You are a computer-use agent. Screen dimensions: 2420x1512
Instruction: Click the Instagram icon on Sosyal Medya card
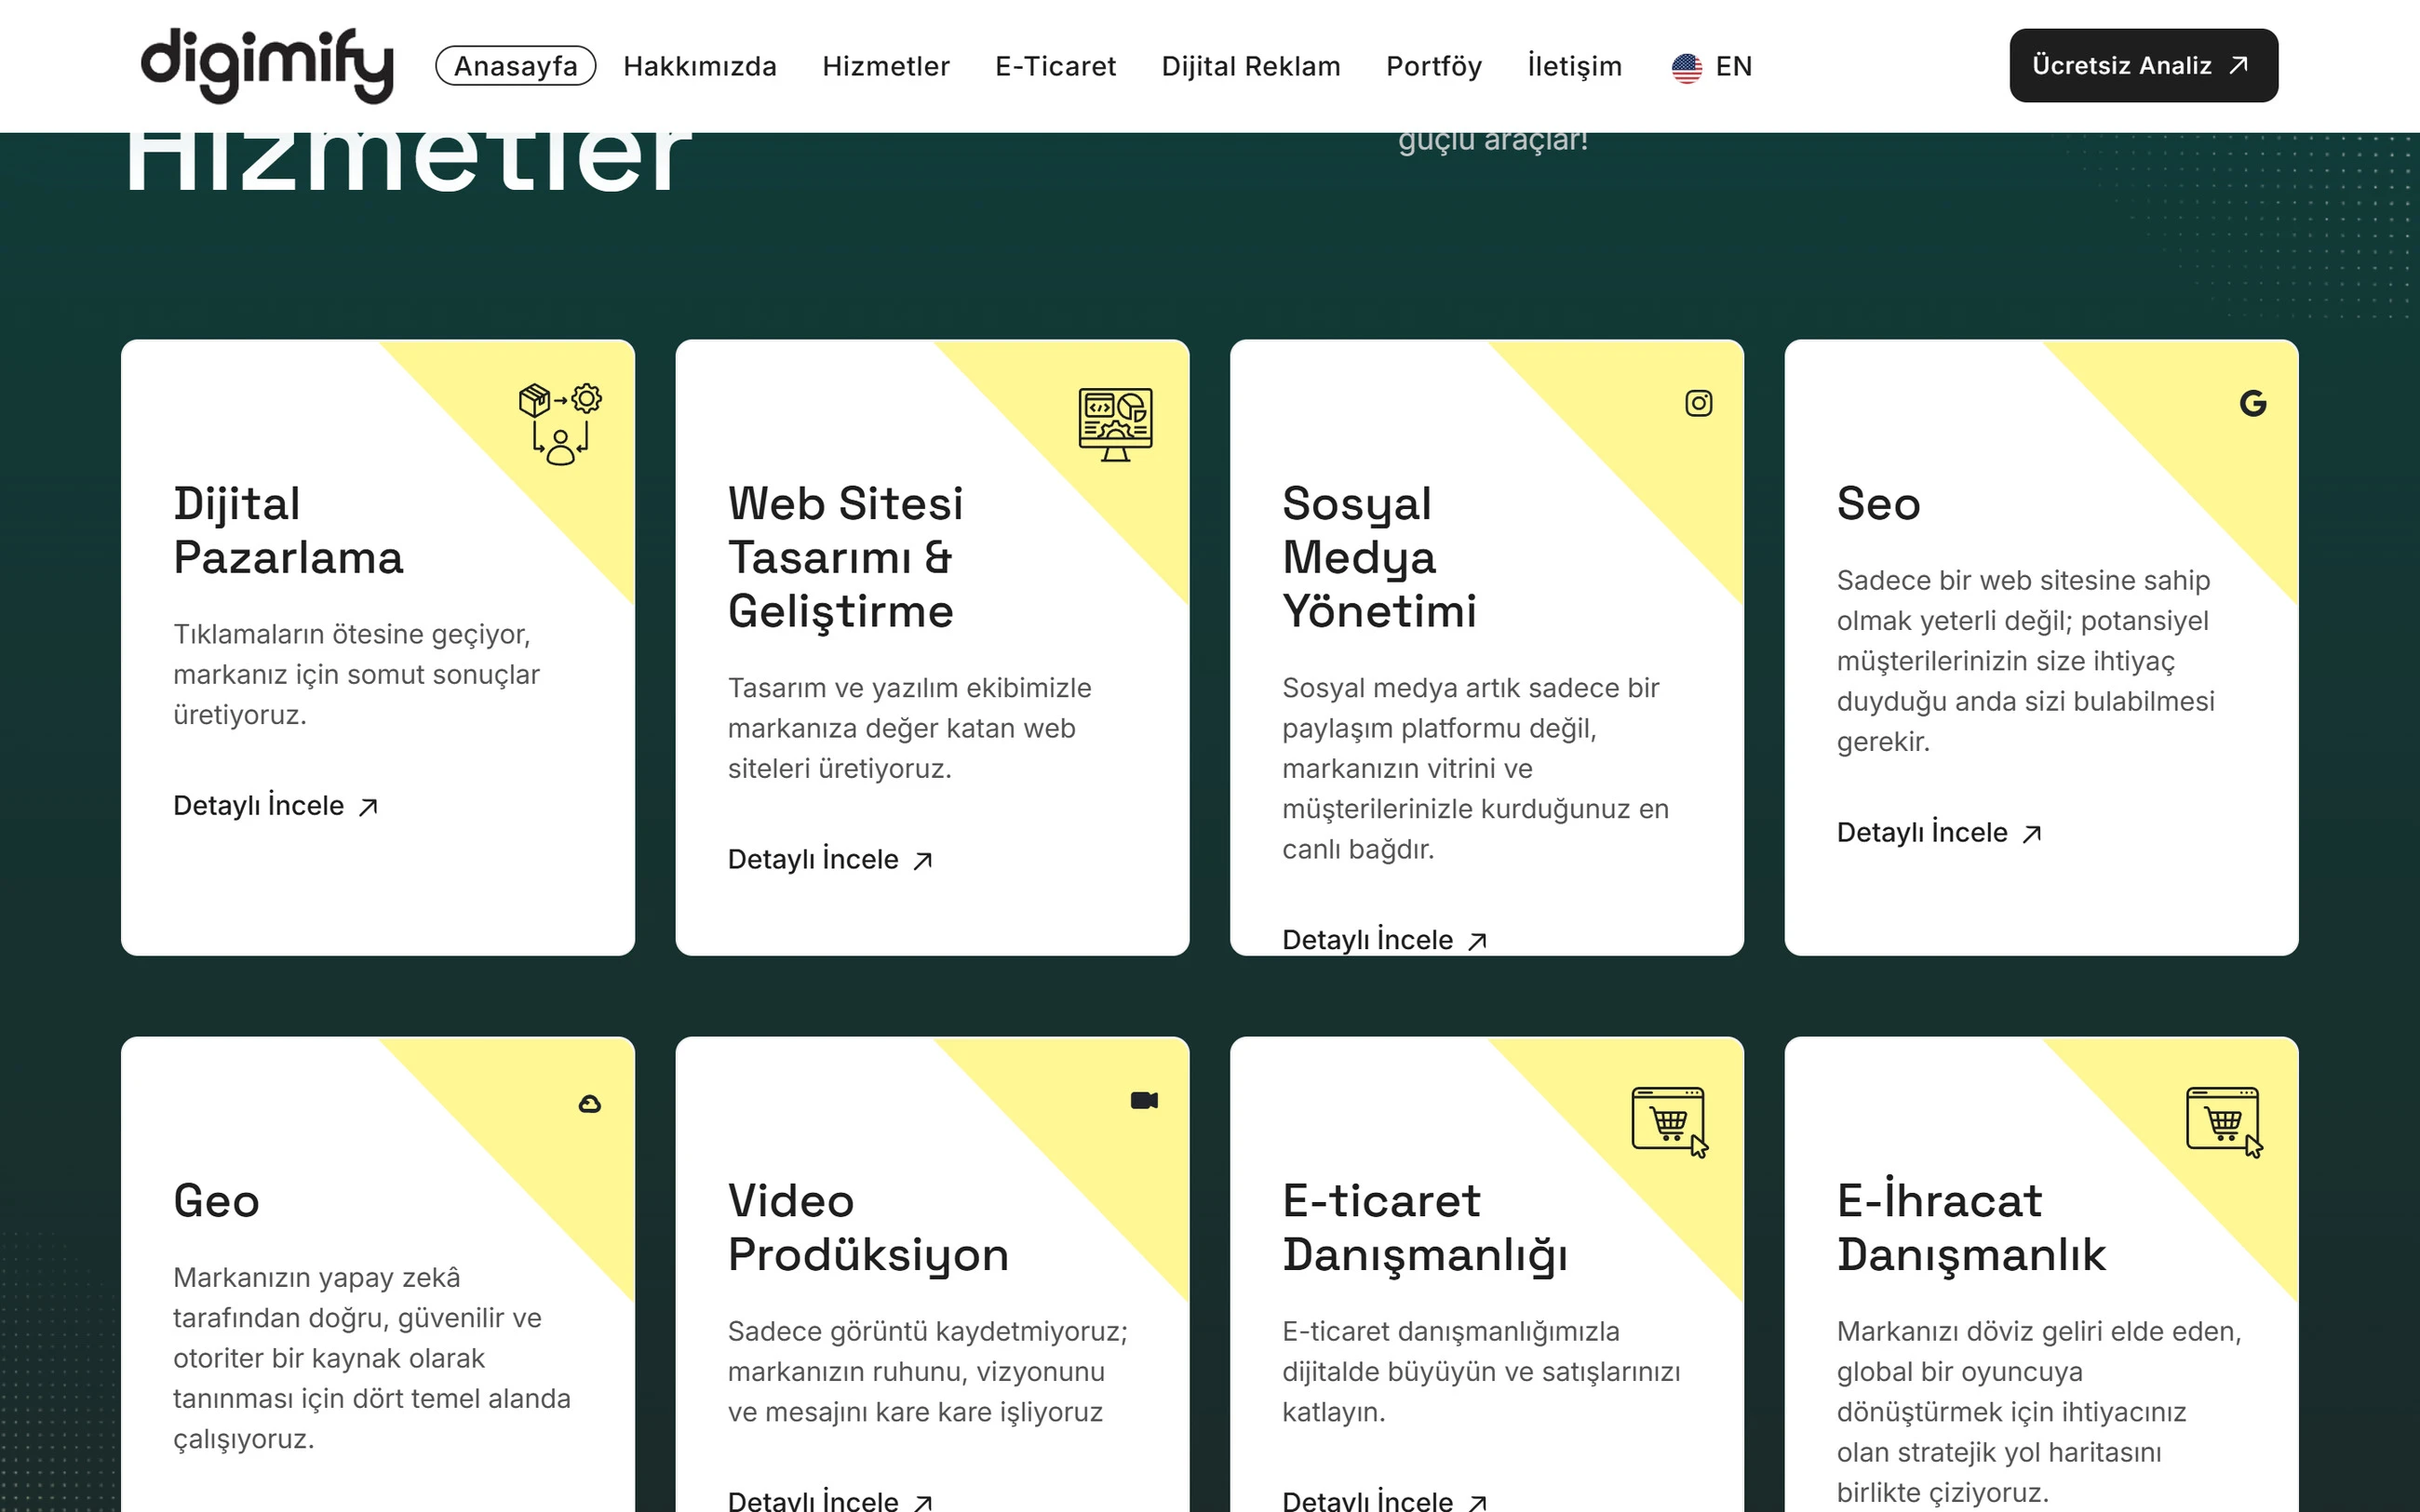pos(1698,403)
